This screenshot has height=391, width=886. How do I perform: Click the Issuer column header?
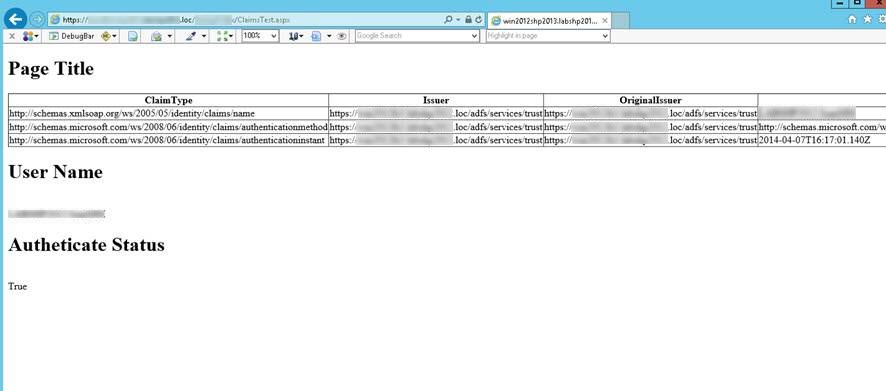click(436, 101)
